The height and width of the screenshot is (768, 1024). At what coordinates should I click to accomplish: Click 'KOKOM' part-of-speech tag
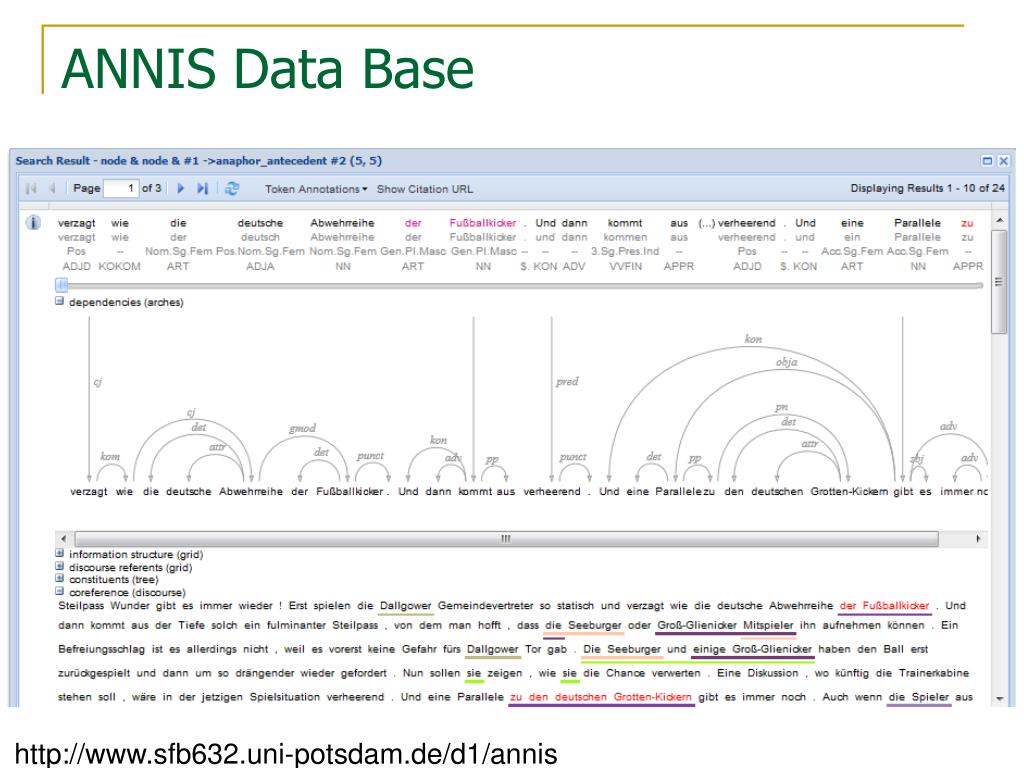tap(120, 266)
